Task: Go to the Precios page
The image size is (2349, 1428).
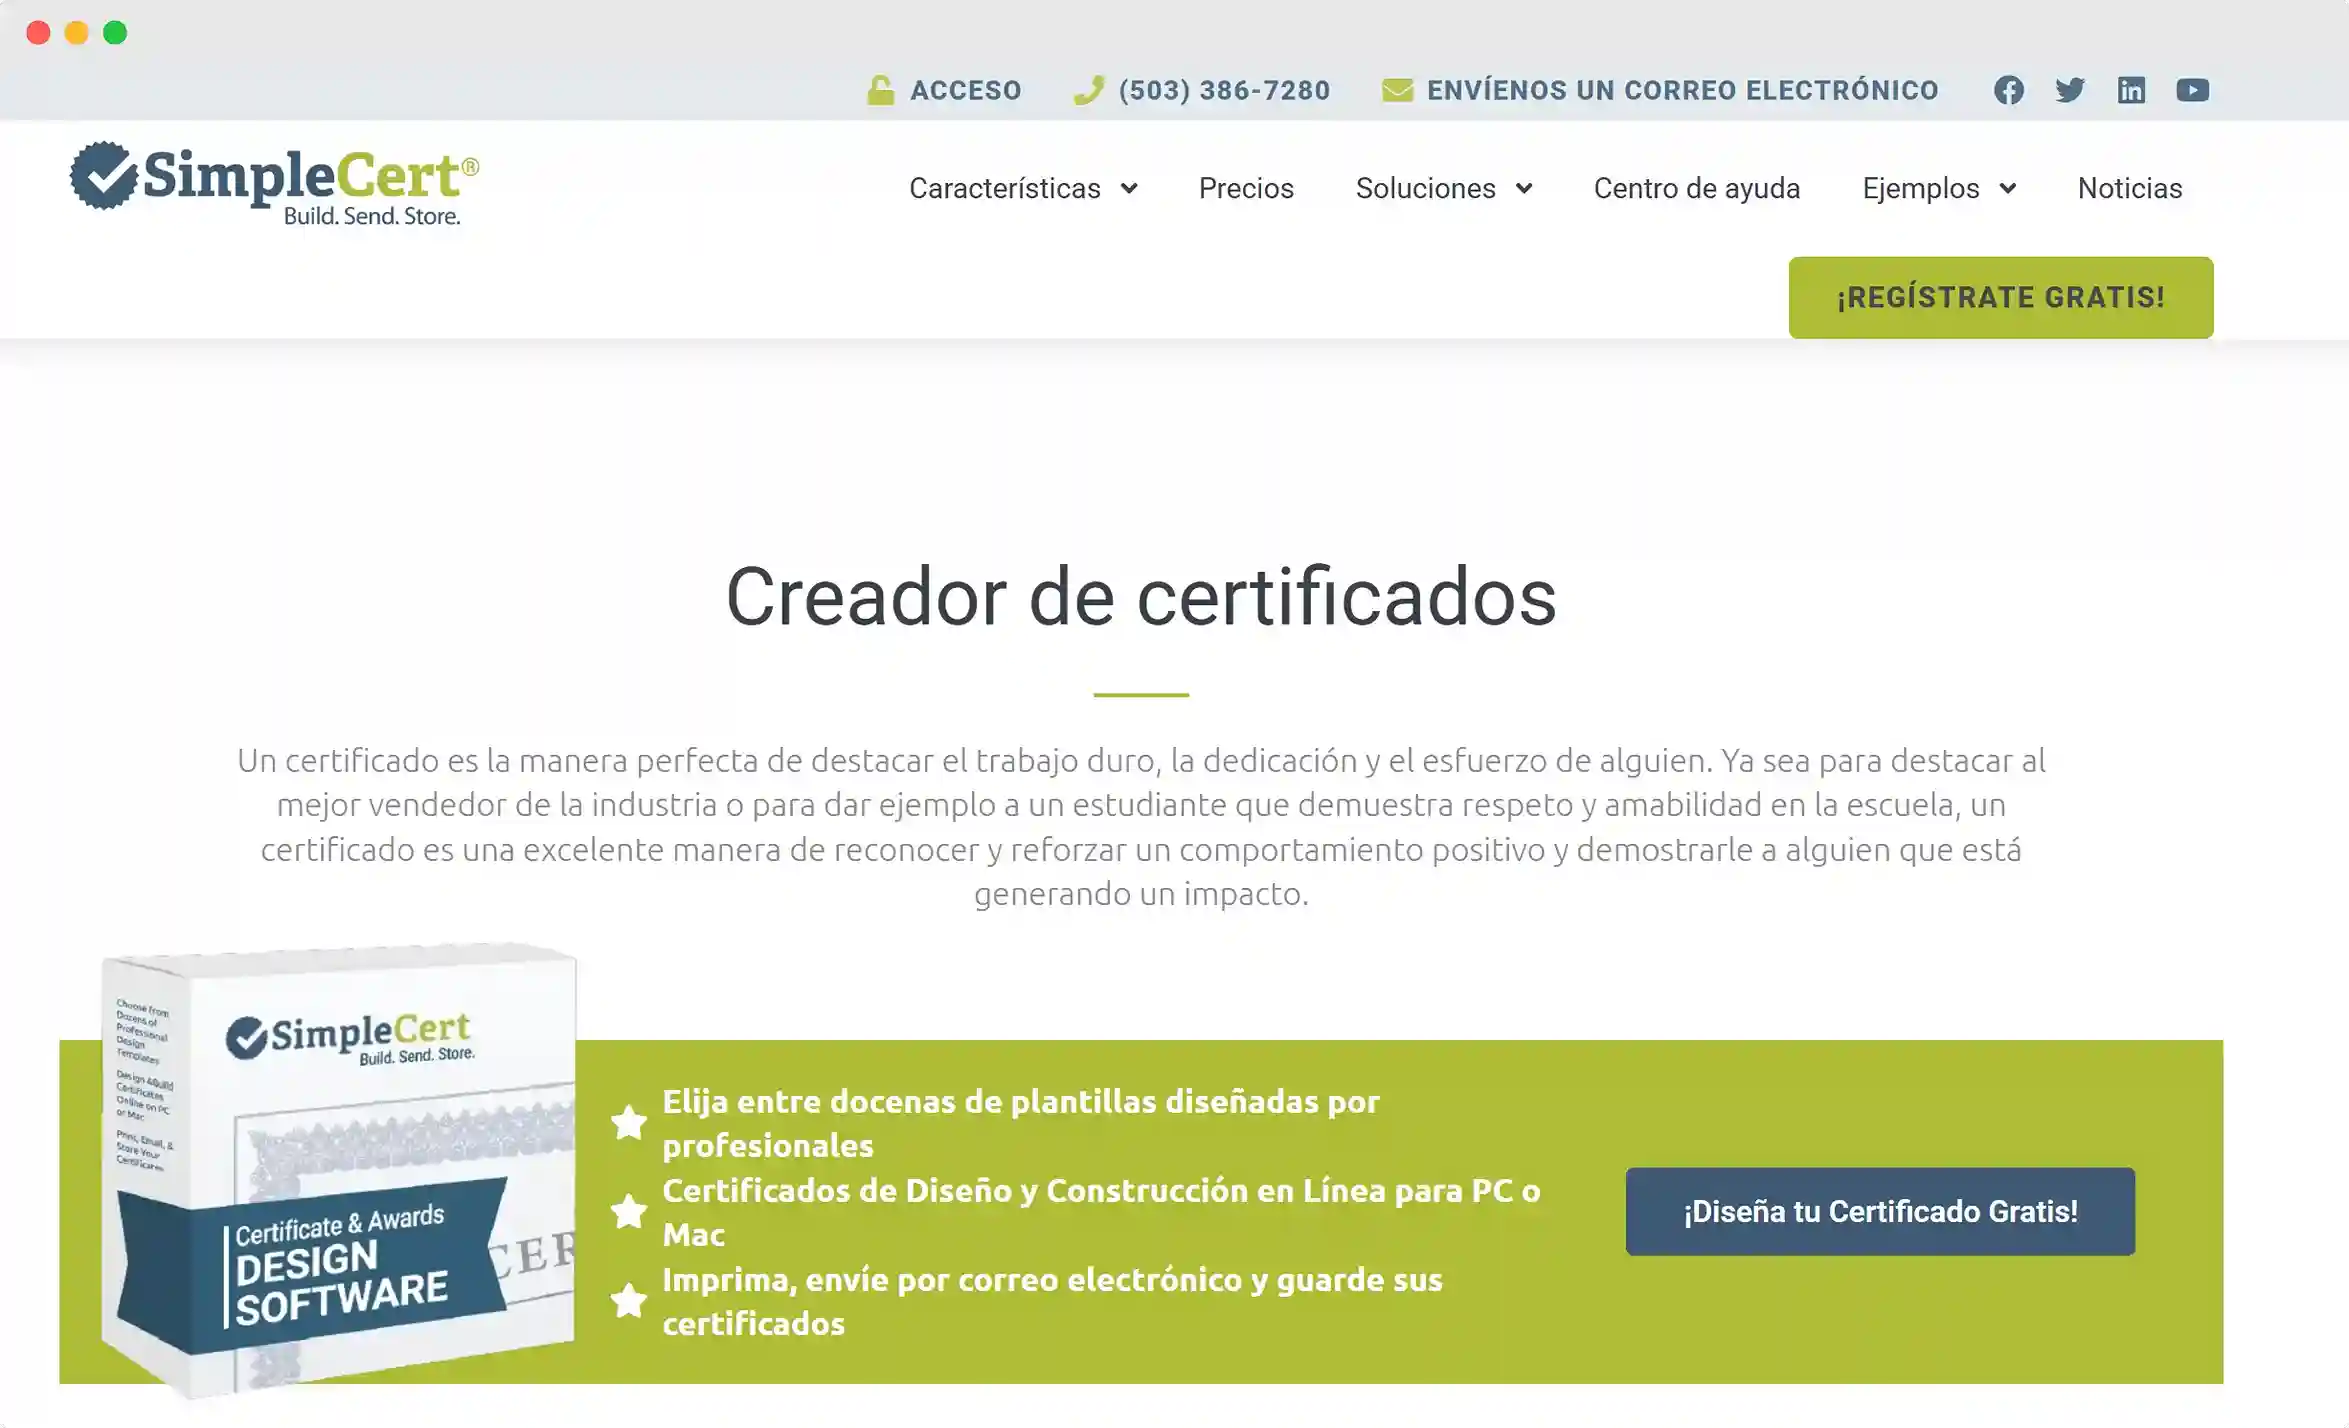Action: point(1246,188)
